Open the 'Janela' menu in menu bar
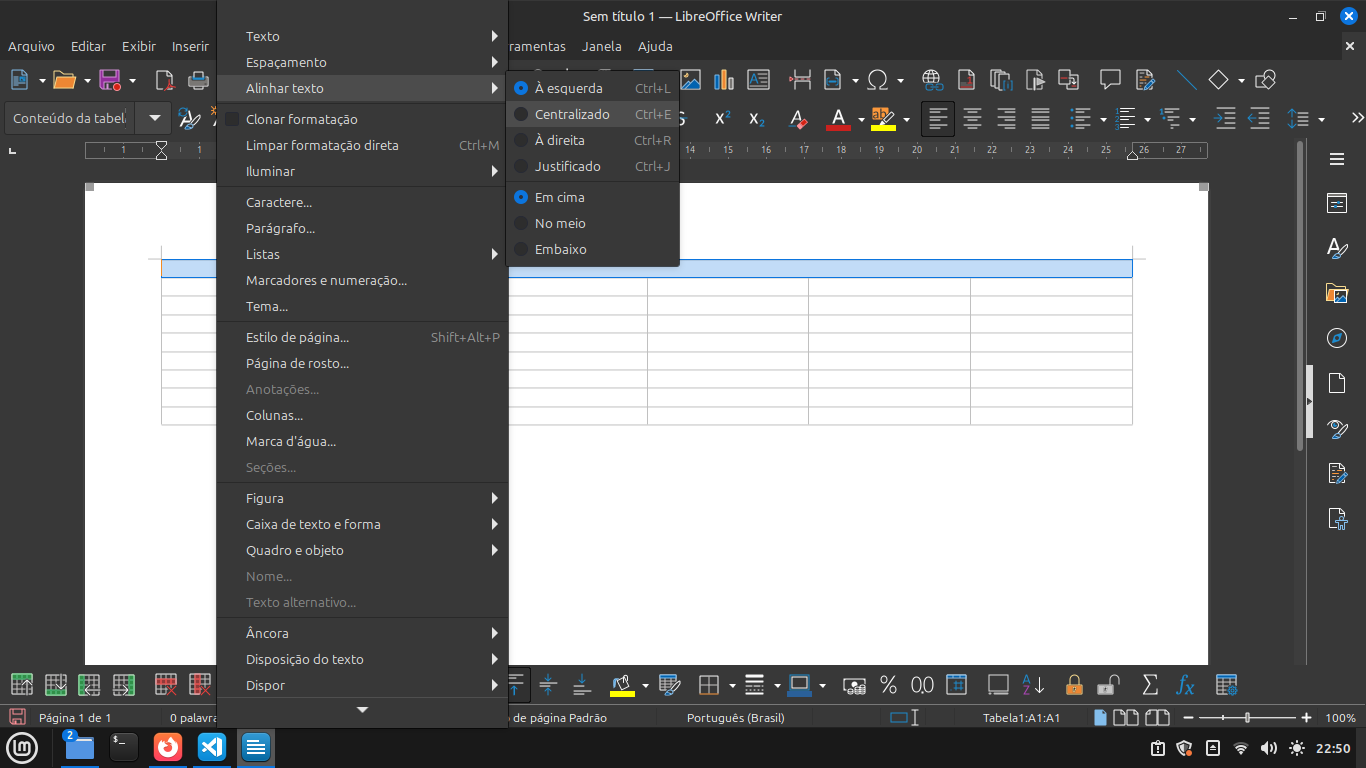Screen dimensions: 1366x768 [x=602, y=46]
